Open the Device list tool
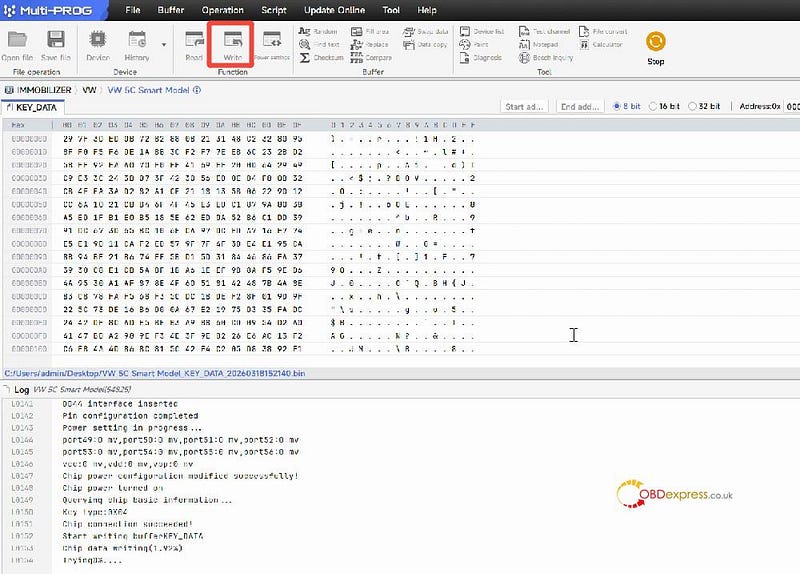Image resolution: width=800 pixels, height=574 pixels. pos(482,32)
